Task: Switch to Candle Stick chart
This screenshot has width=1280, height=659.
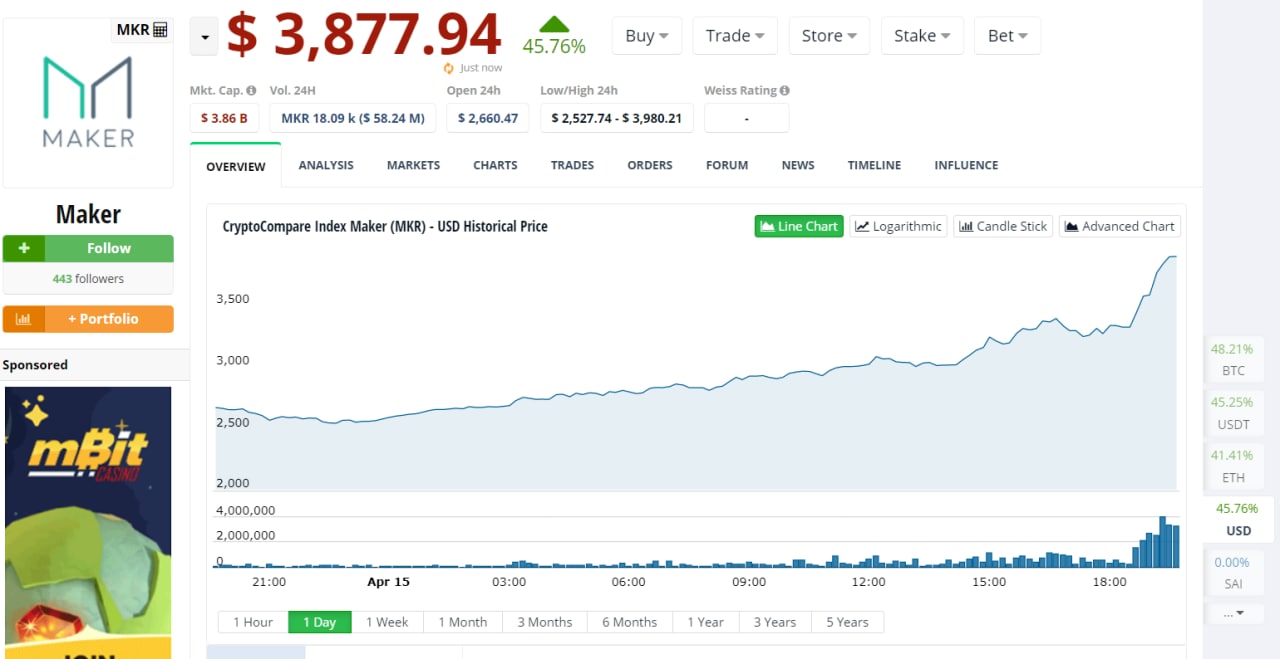Action: tap(1003, 226)
